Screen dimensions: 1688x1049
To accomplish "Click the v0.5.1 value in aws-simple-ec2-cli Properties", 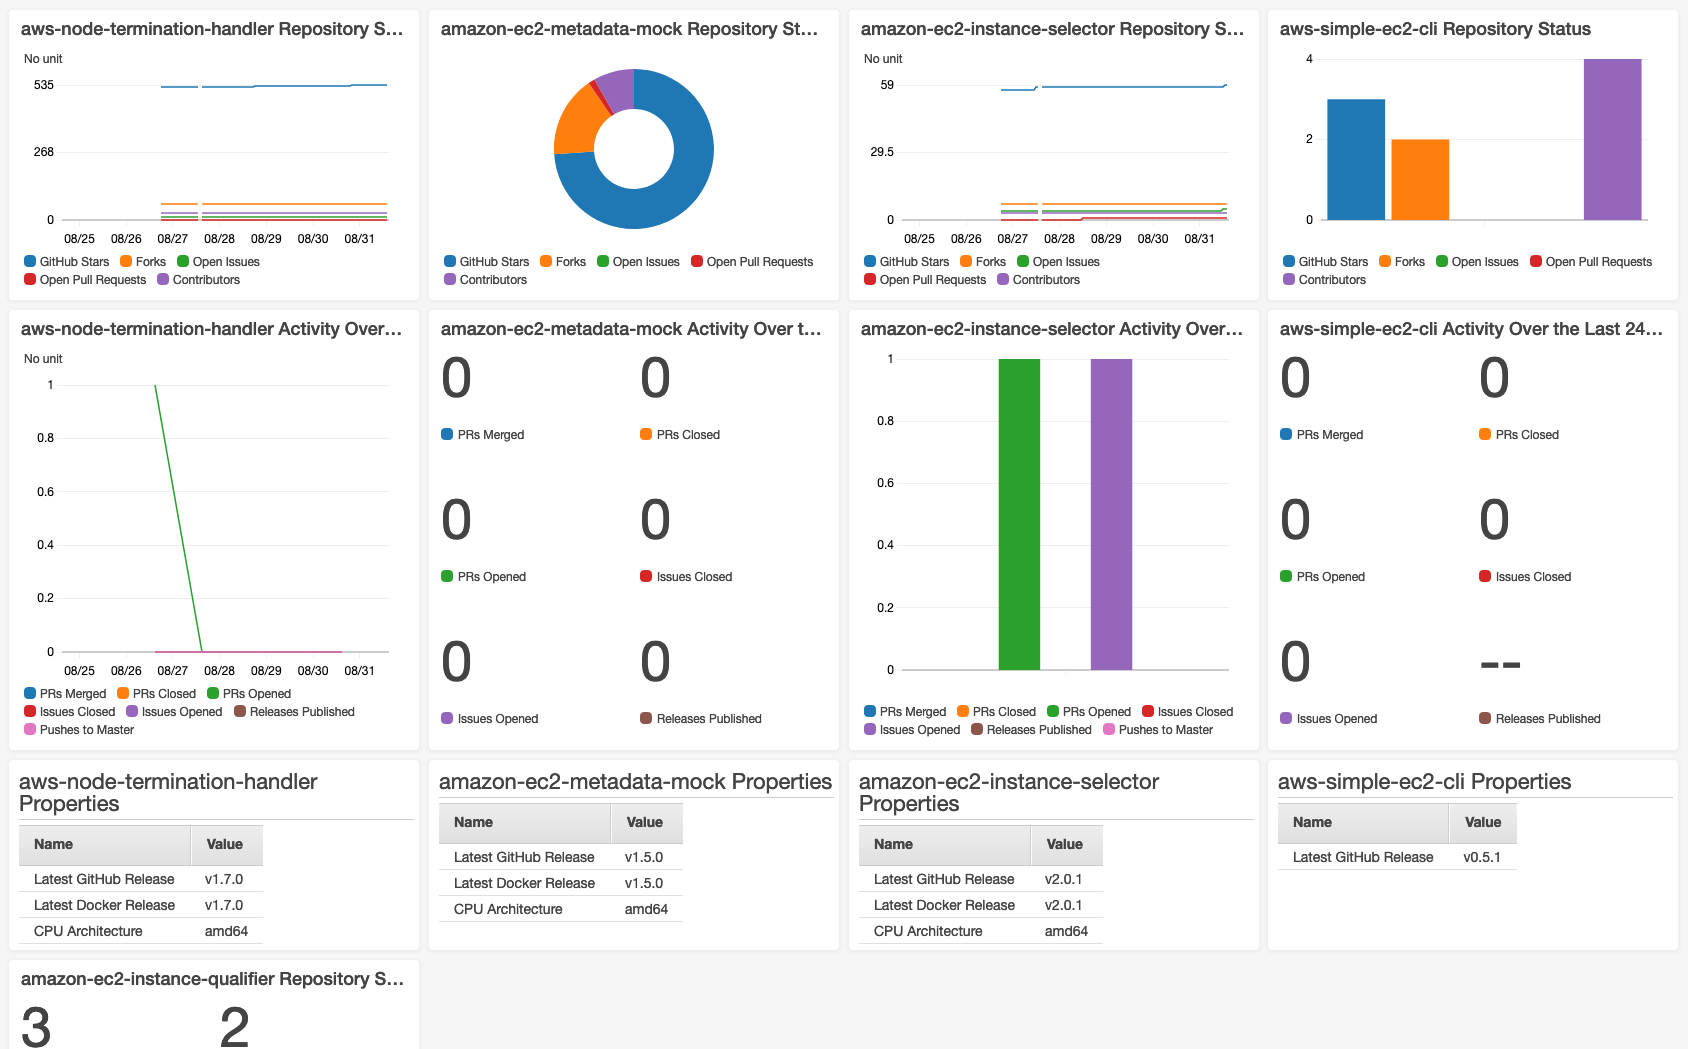I will (1482, 857).
